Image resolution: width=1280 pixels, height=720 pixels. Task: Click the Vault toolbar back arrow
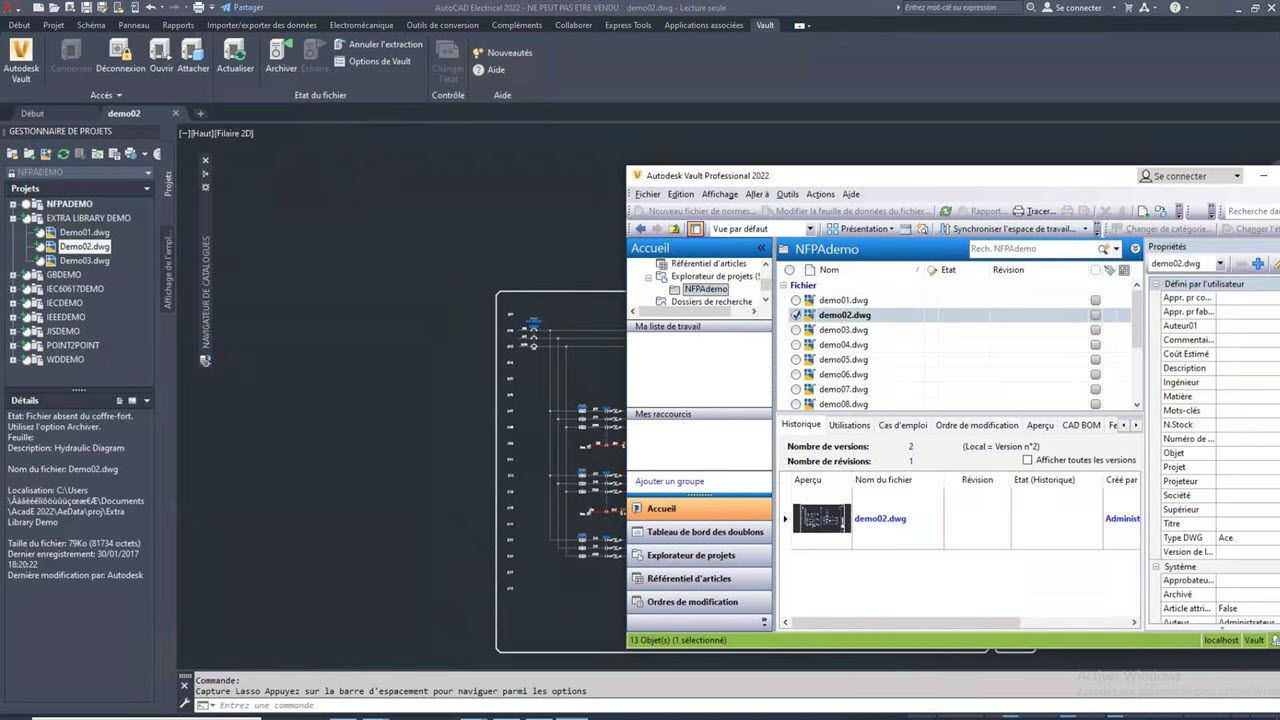click(641, 229)
